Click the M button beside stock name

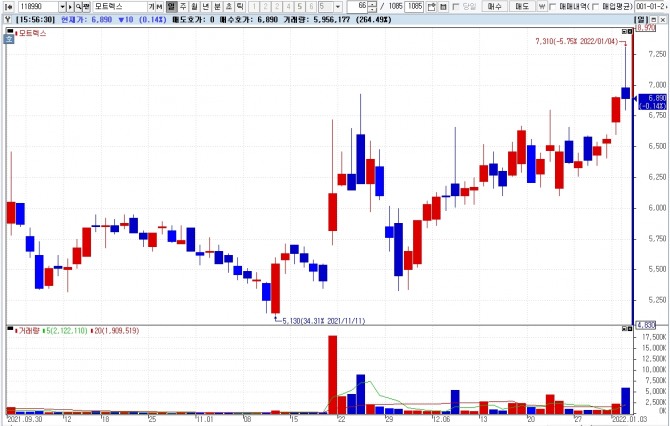(159, 7)
